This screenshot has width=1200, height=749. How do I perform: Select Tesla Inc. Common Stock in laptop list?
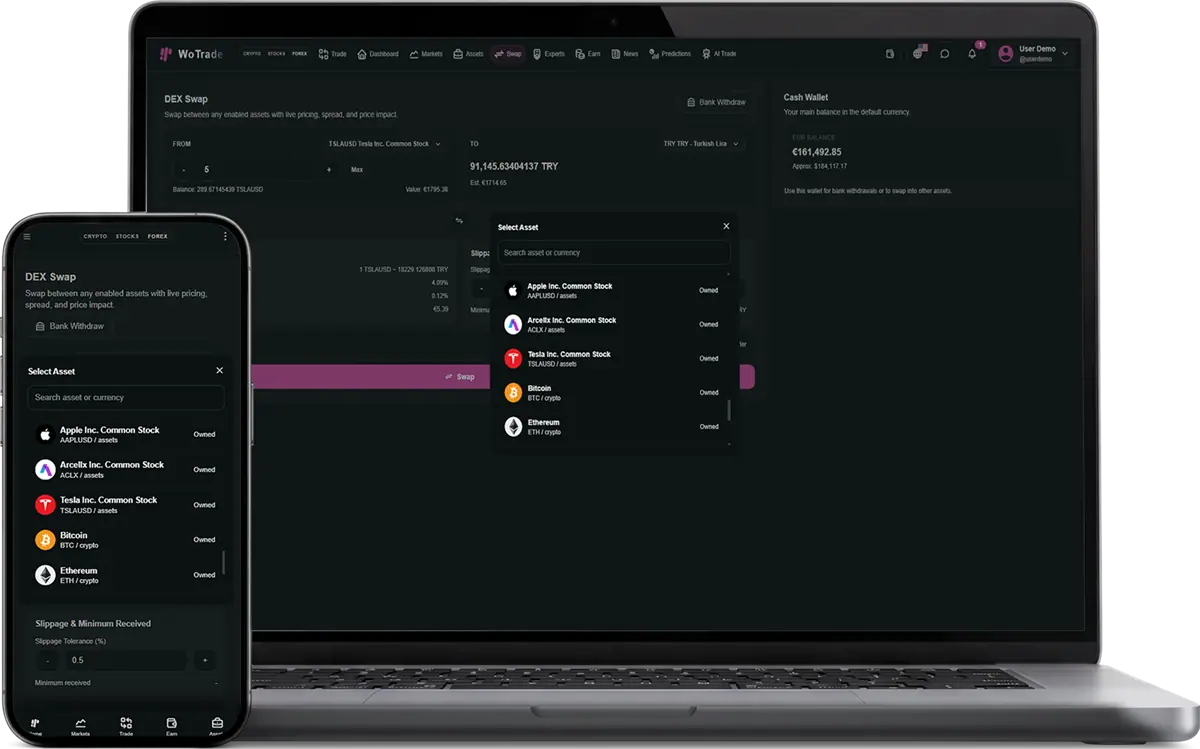614,358
